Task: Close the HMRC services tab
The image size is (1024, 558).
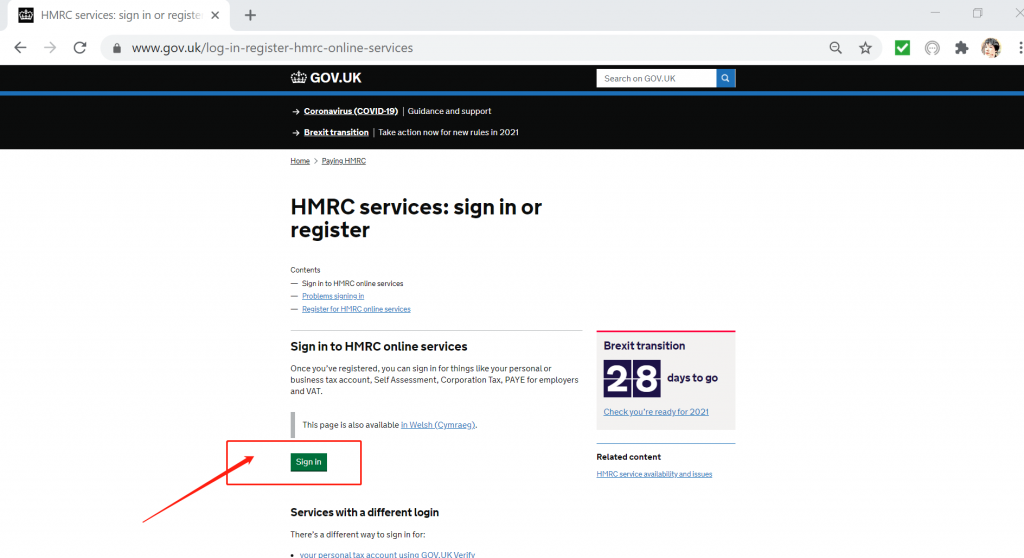Action: coord(215,15)
